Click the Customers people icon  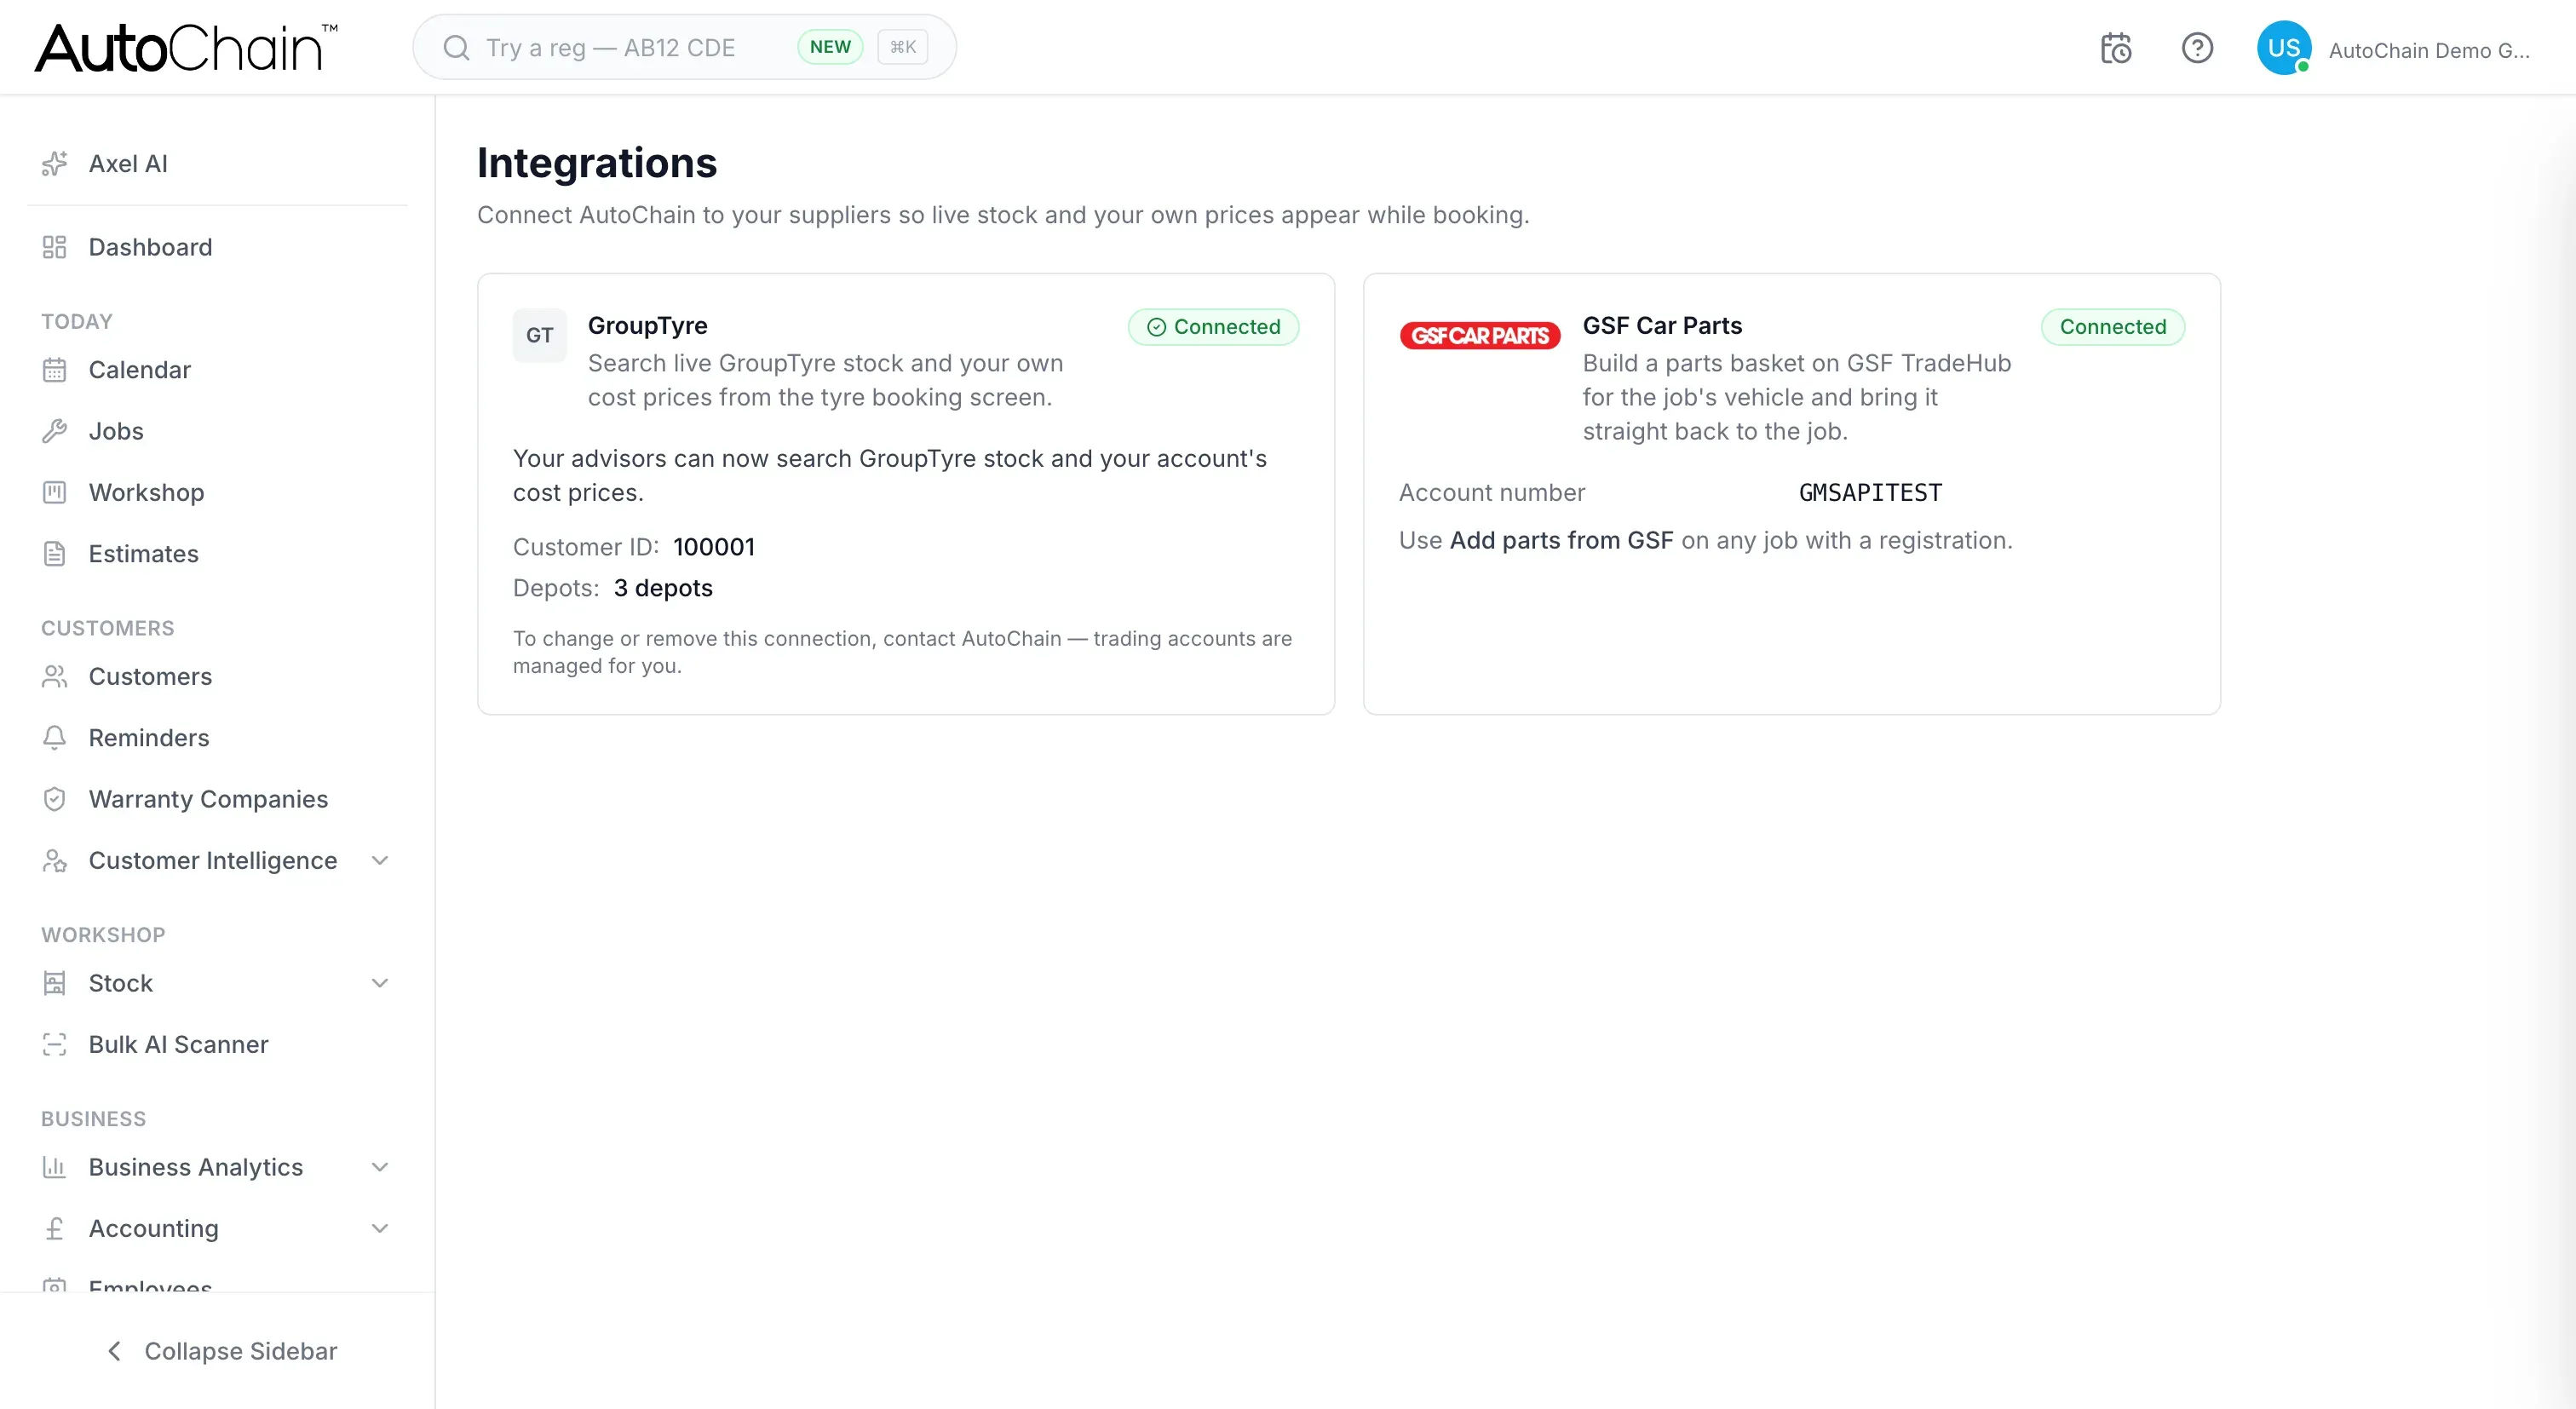54,677
